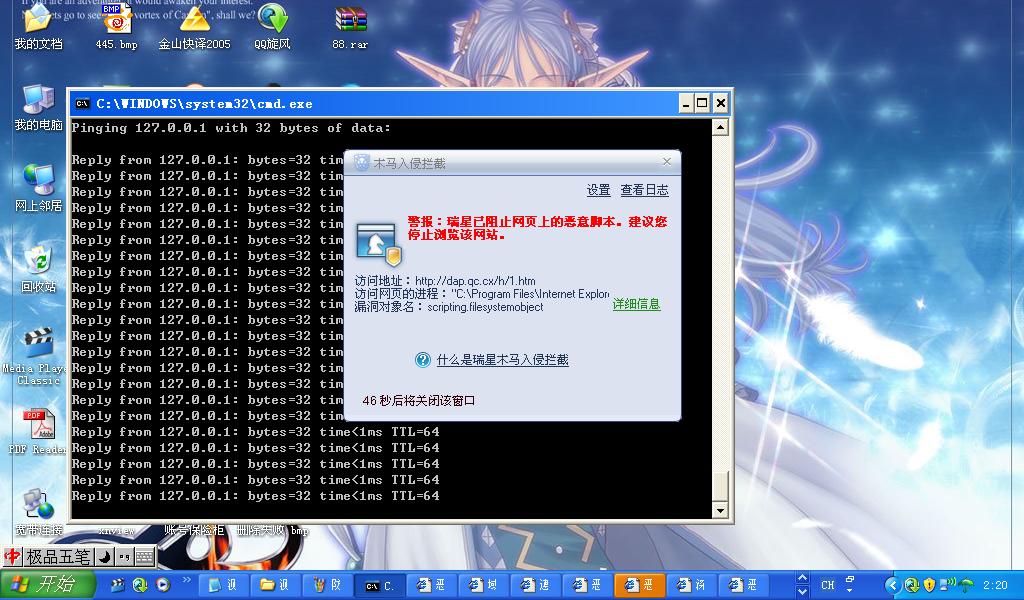This screenshot has height=600, width=1024.
Task: Toggle the punctuation mode button on IME bar
Action: pos(124,556)
